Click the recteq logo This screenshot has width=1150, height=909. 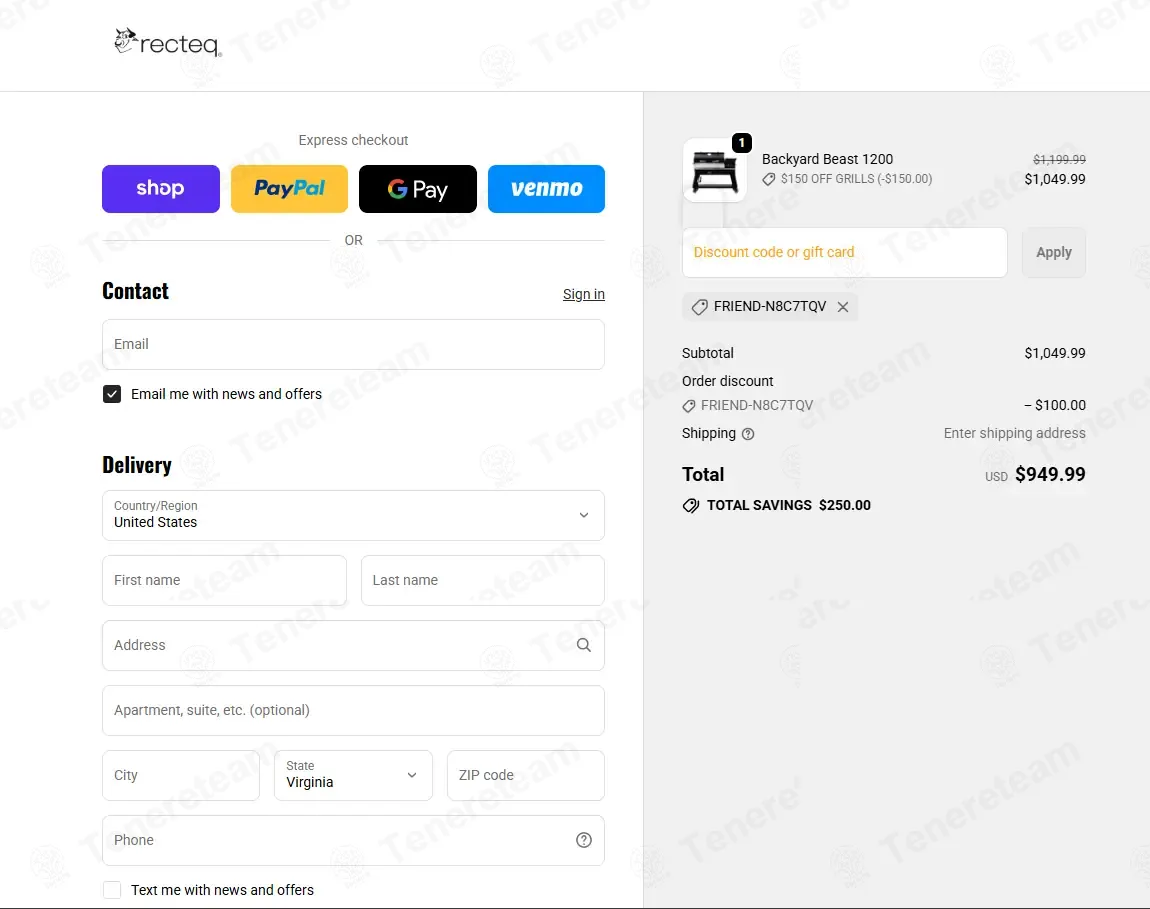coord(167,43)
